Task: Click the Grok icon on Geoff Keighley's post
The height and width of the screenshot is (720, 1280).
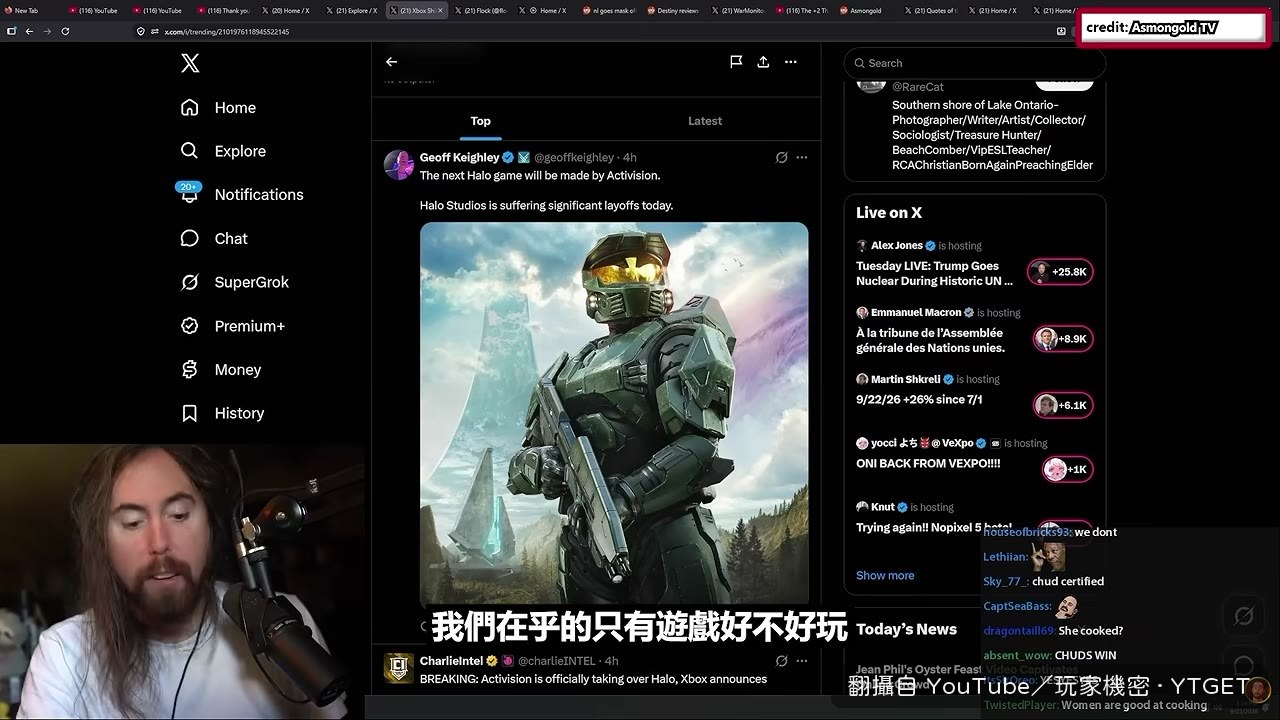Action: [x=782, y=157]
